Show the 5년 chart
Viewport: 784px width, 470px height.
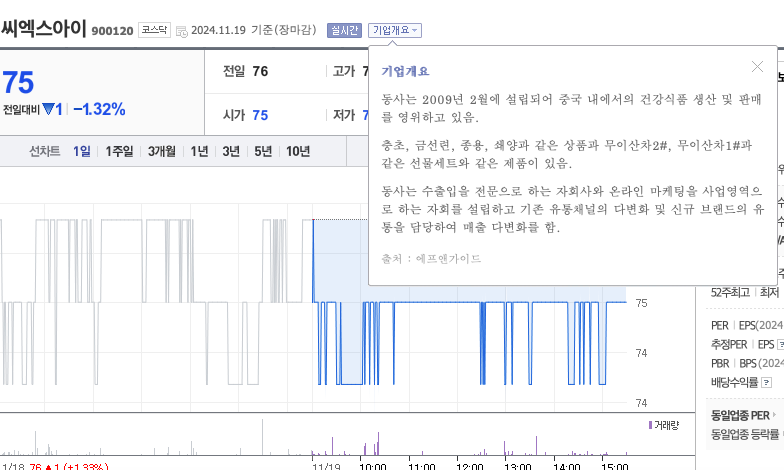click(x=263, y=151)
